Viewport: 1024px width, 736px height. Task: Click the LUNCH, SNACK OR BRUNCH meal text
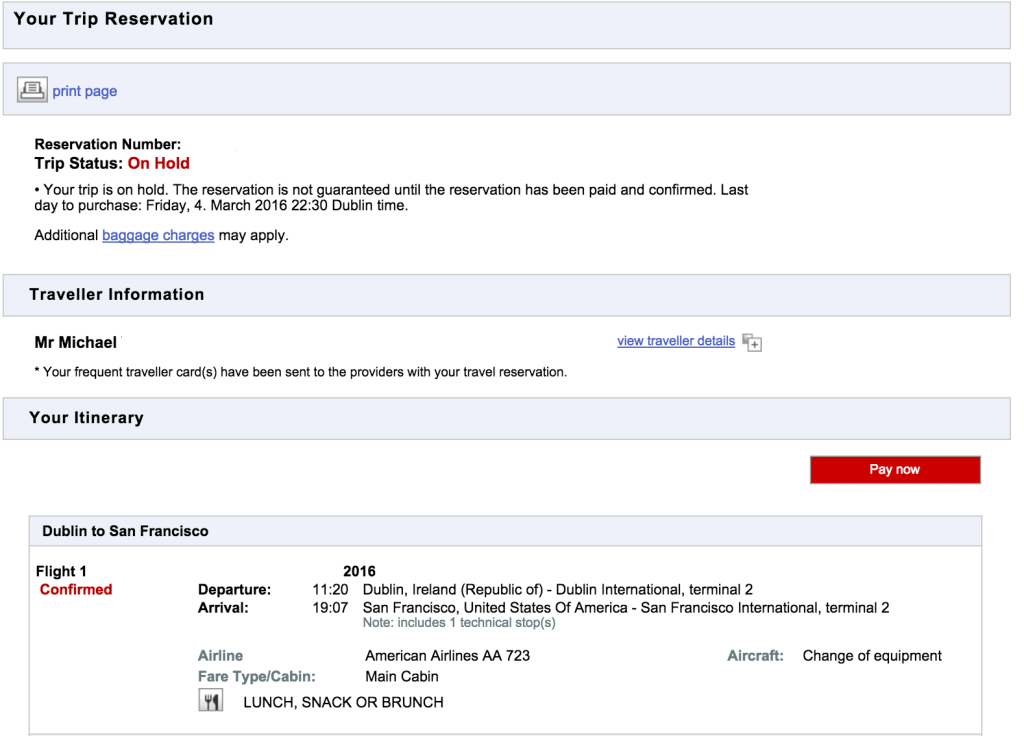[343, 702]
